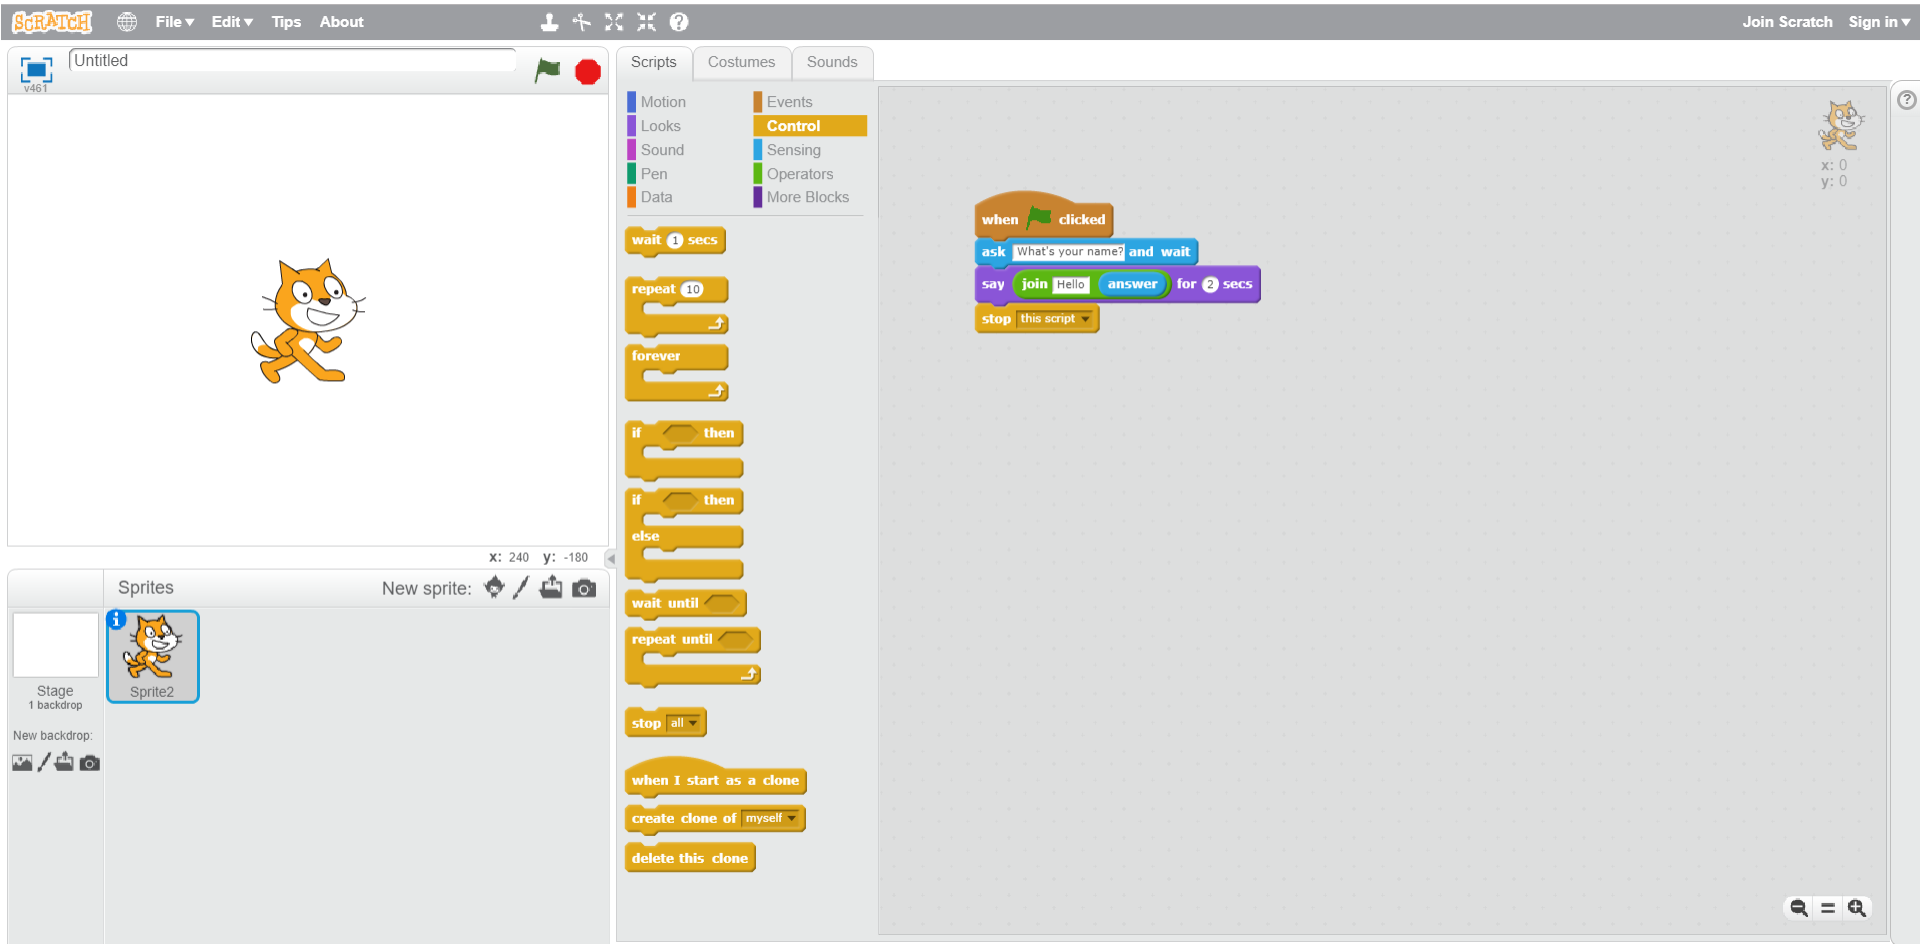Add new sprite from camera
The image size is (1920, 944).
click(584, 588)
